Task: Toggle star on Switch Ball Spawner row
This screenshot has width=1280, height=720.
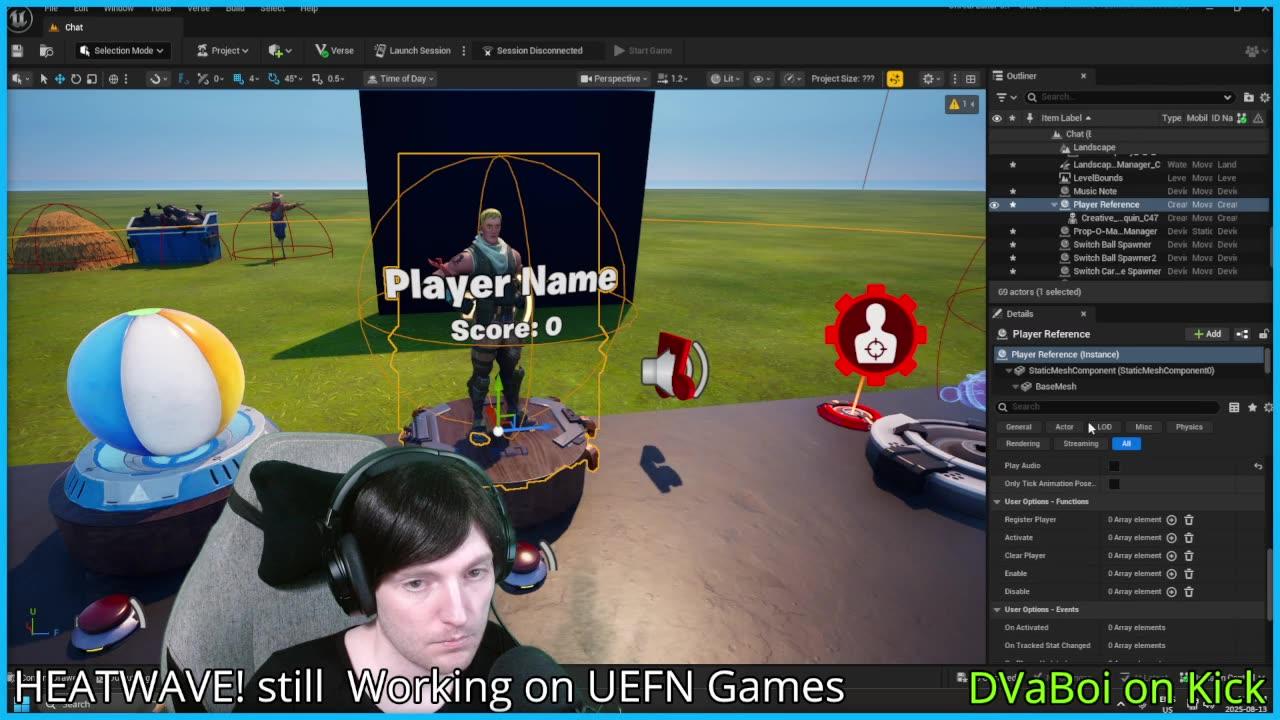Action: [1012, 245]
